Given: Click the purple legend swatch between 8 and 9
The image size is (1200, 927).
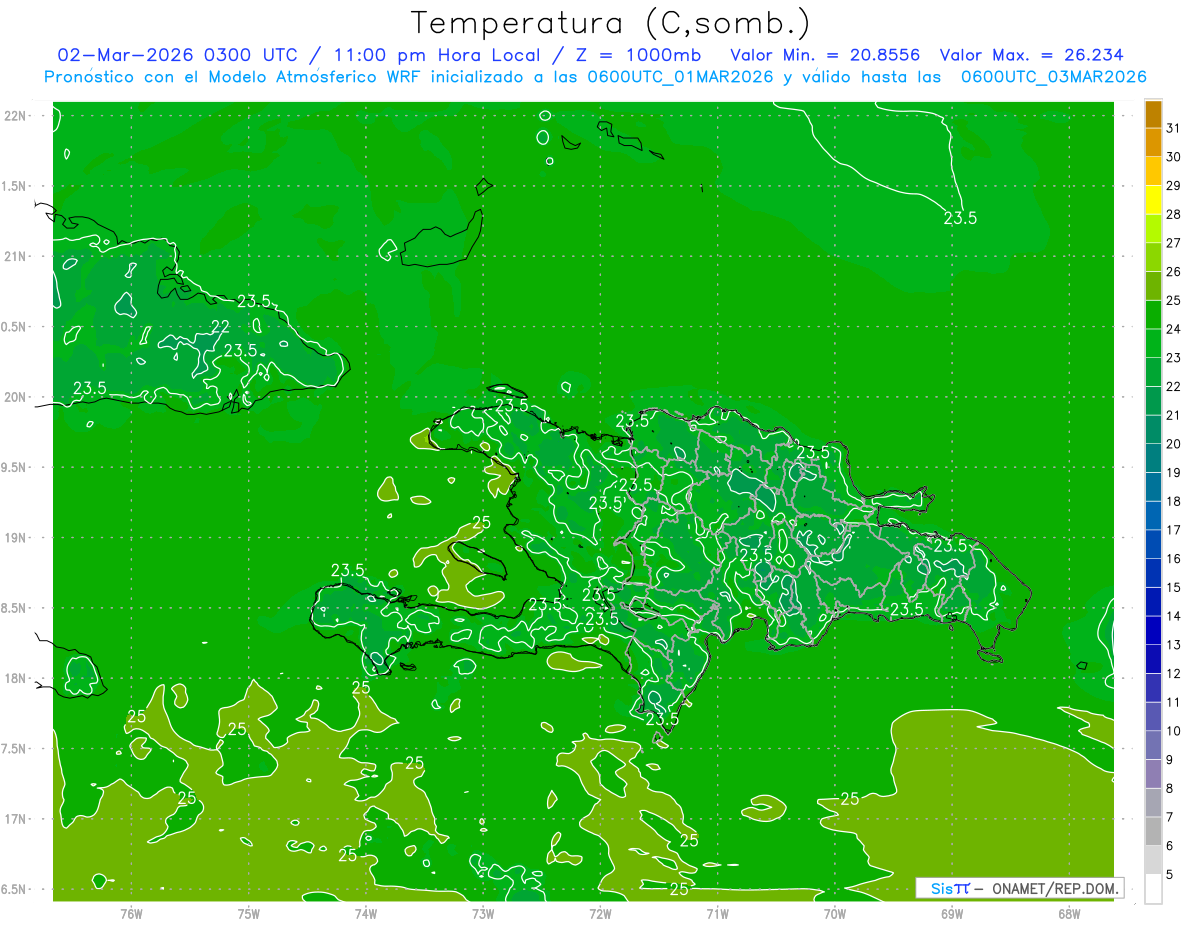Looking at the screenshot, I should pyautogui.click(x=1153, y=774).
